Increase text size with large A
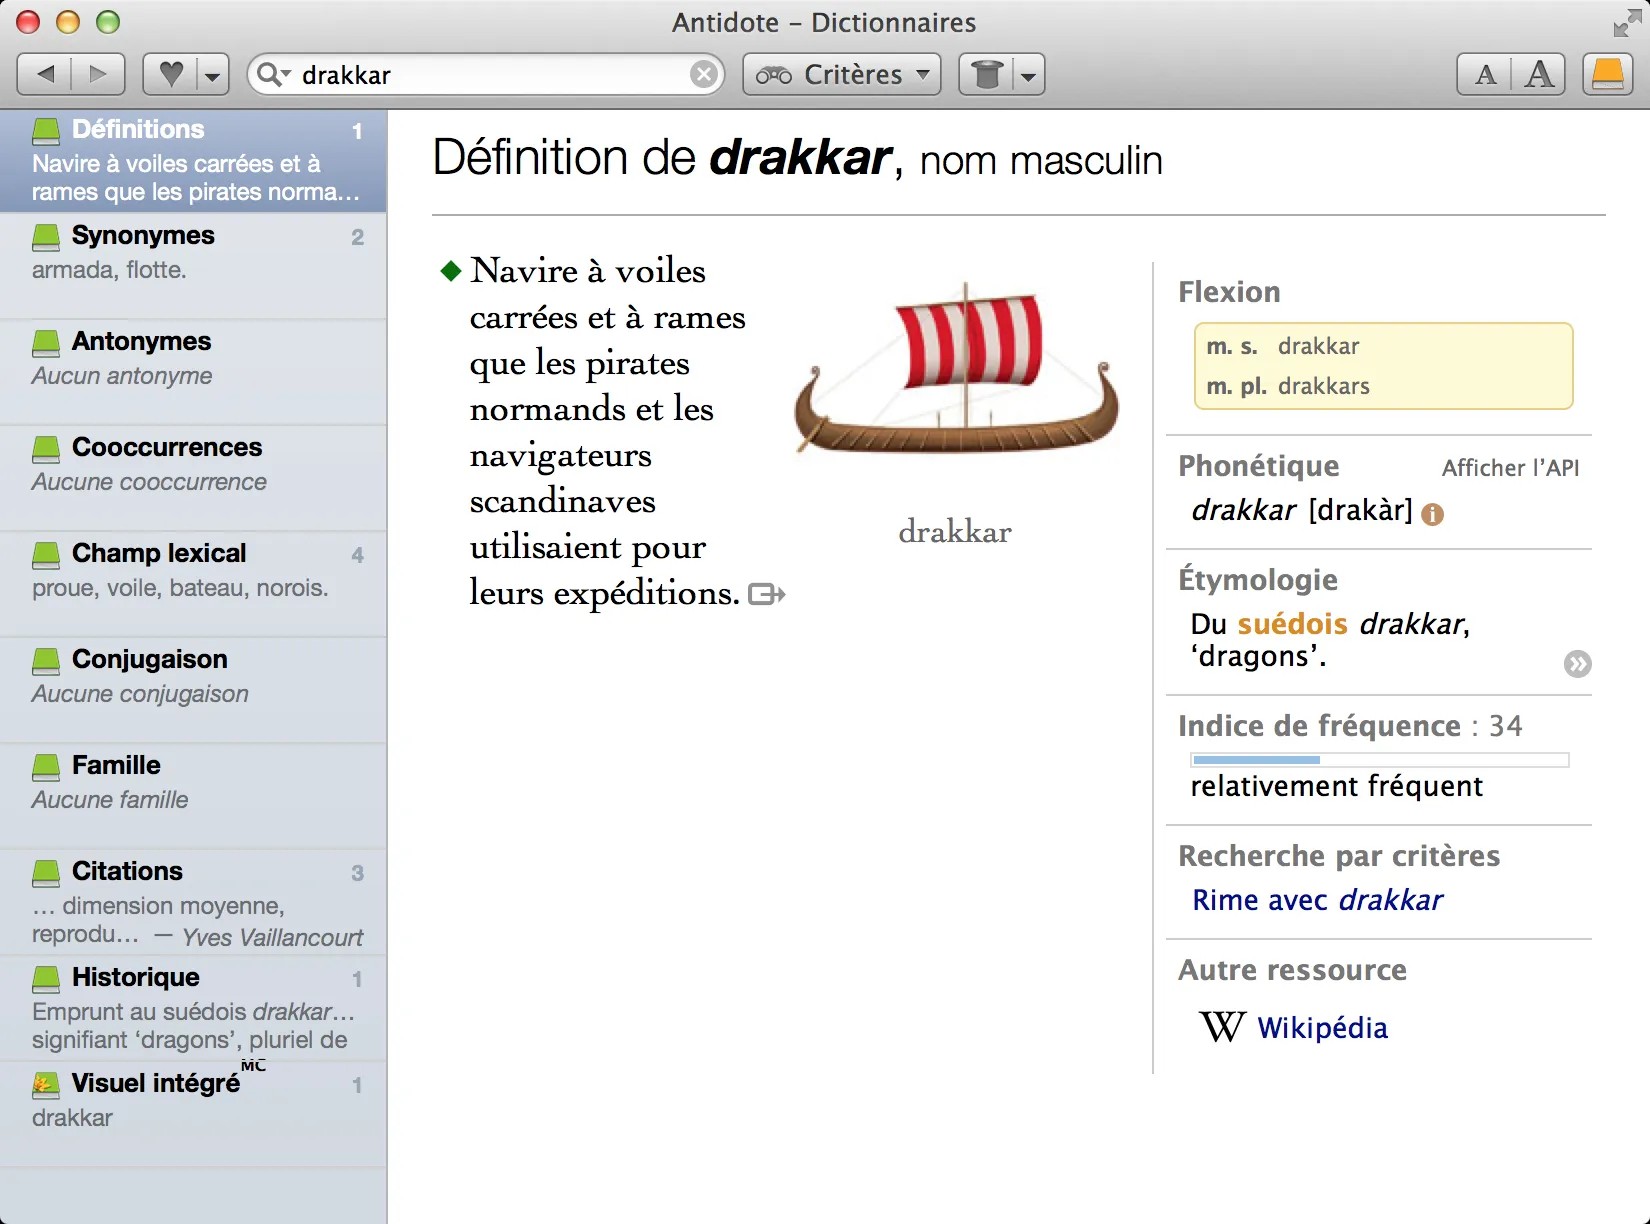 click(x=1540, y=74)
